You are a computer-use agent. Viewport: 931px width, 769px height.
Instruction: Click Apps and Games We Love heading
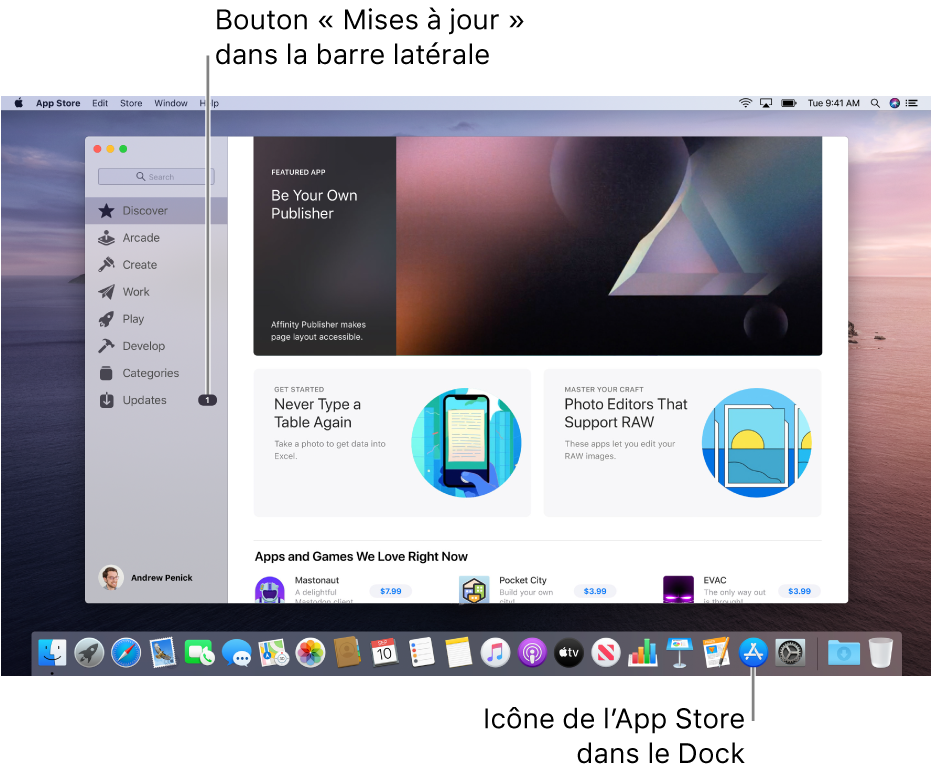point(361,556)
